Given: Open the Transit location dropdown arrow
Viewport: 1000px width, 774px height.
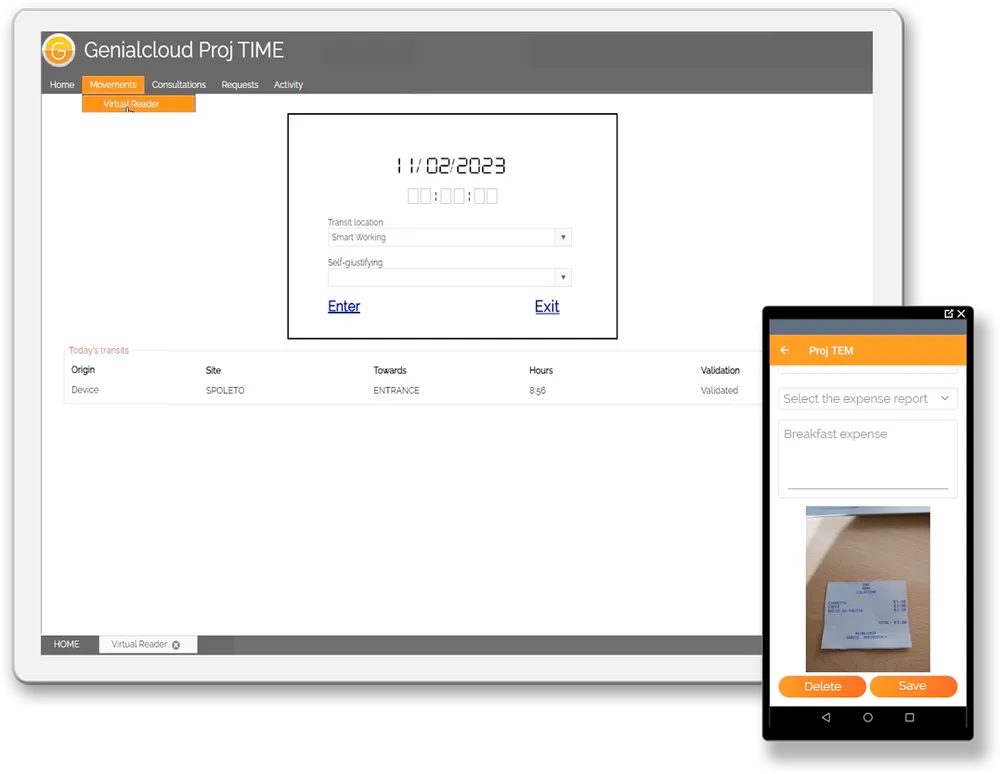Looking at the screenshot, I should click(x=563, y=238).
